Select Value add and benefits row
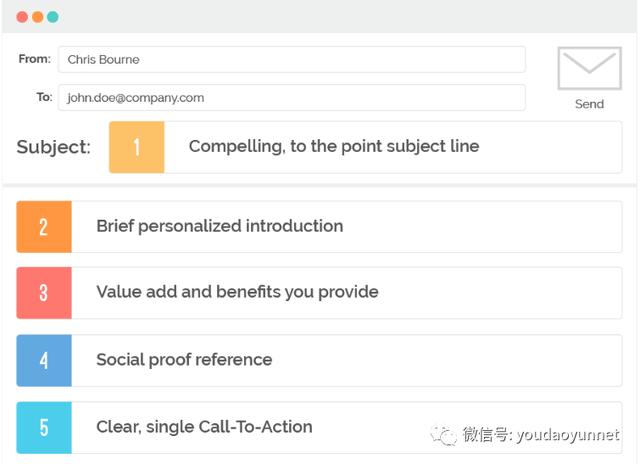 pyautogui.click(x=319, y=293)
